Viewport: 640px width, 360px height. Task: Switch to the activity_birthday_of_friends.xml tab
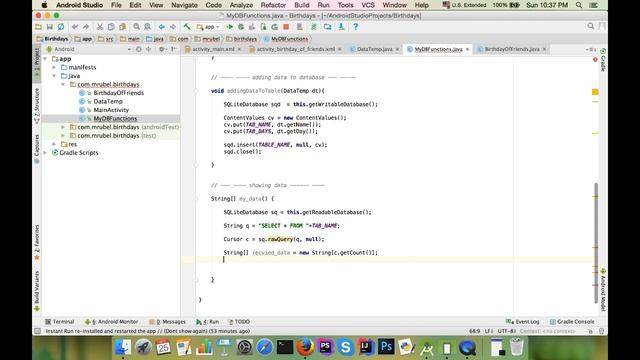point(296,49)
